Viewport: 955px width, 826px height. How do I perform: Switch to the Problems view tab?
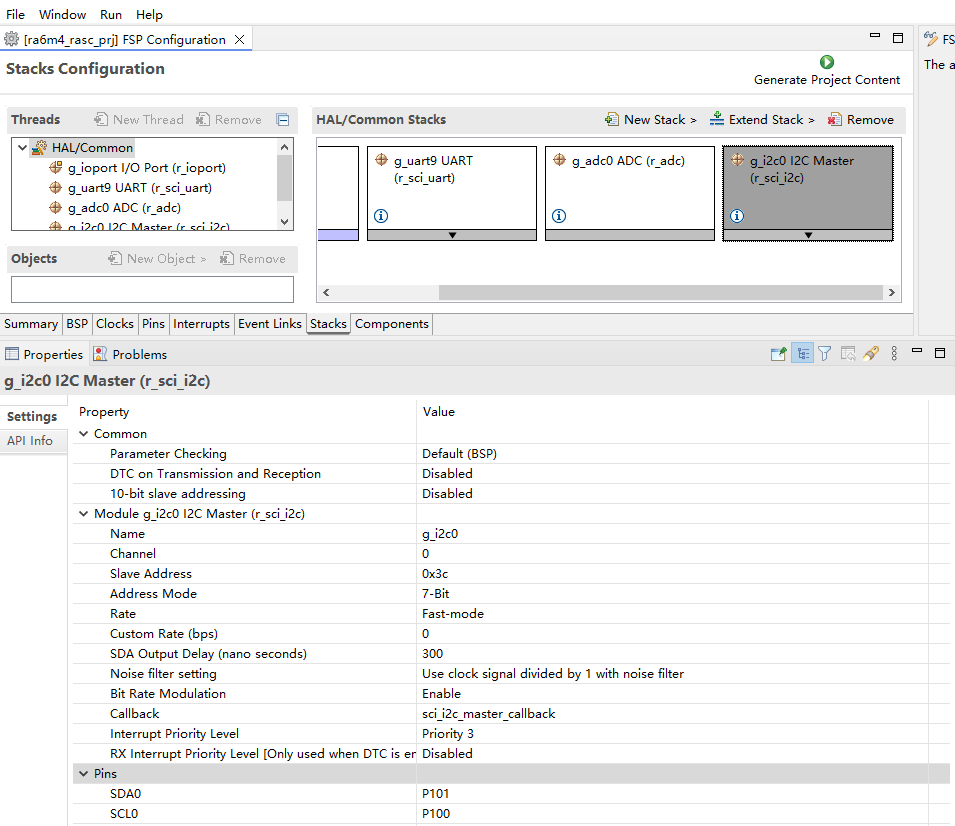[130, 354]
